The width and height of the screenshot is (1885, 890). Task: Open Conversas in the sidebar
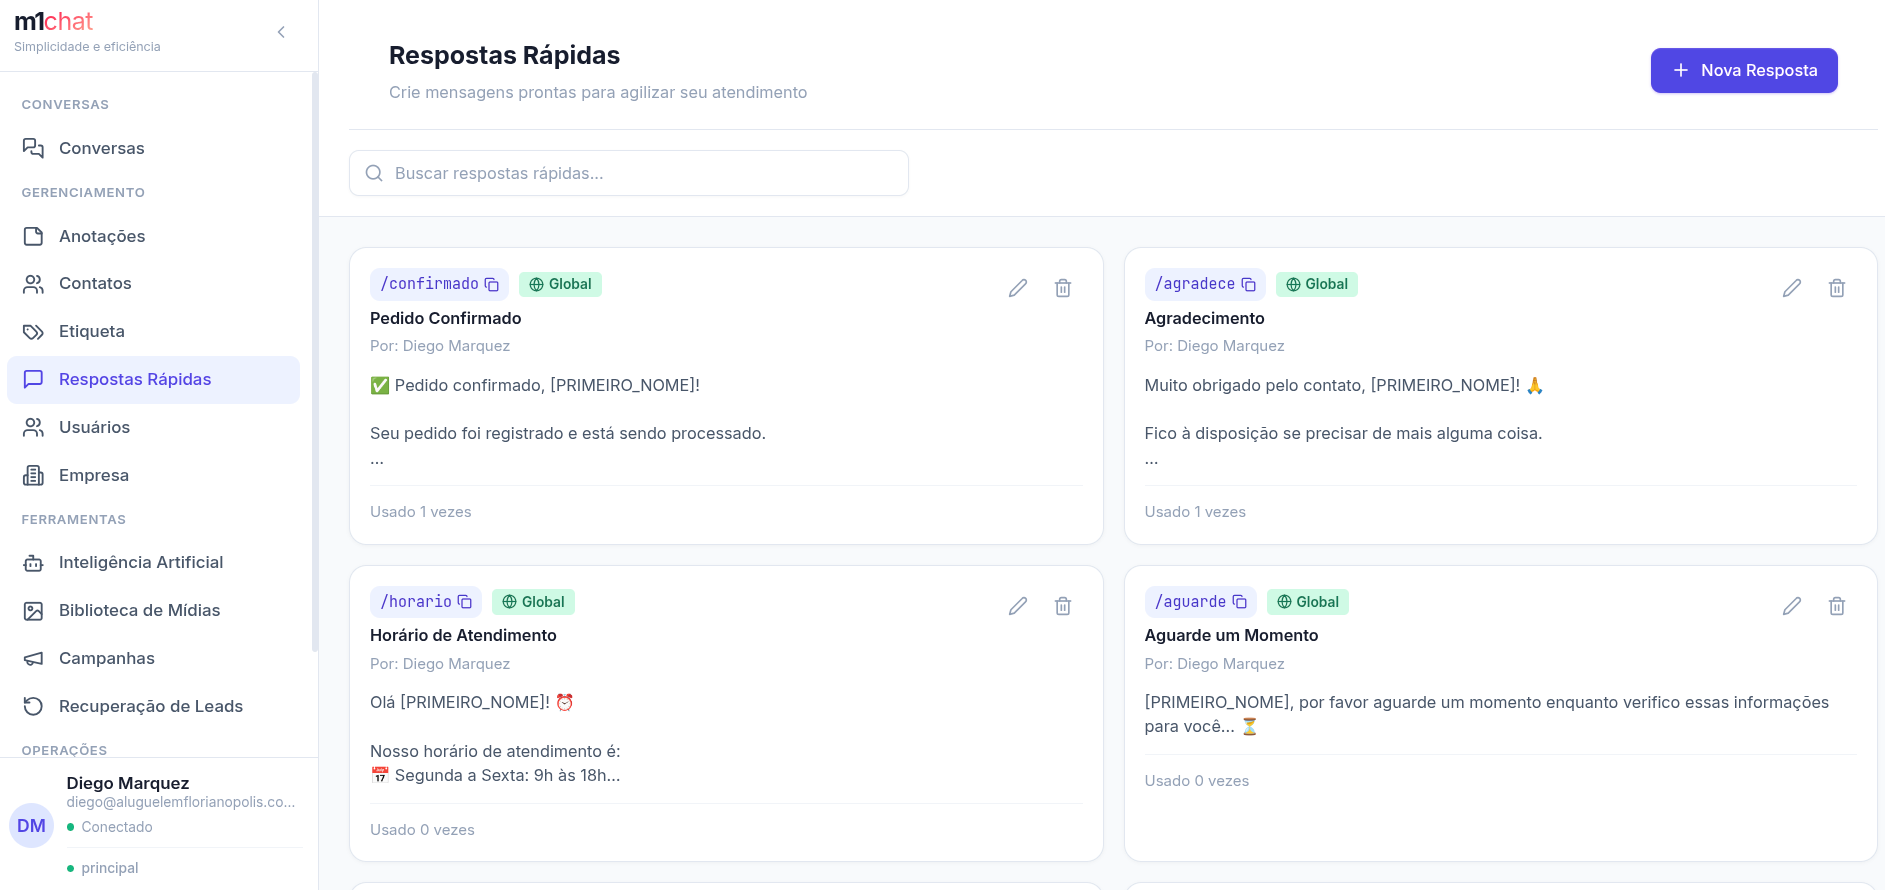[153, 148]
